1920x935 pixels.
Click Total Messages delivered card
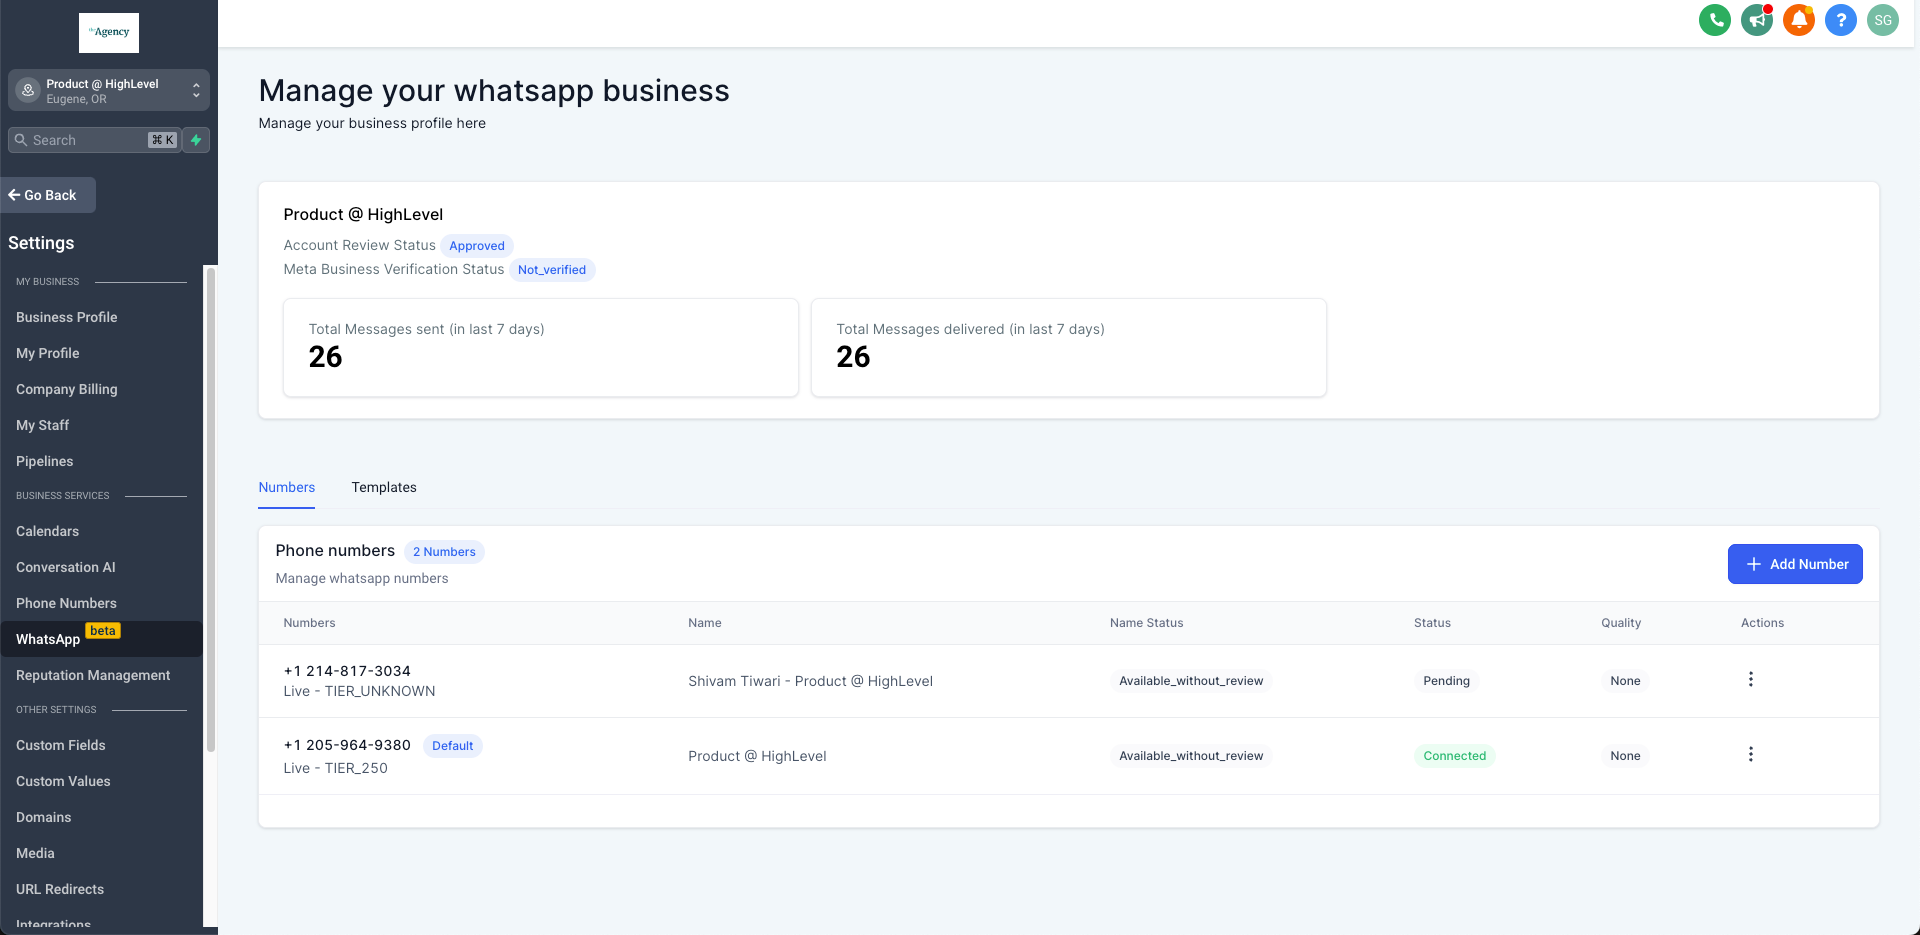tap(1069, 348)
